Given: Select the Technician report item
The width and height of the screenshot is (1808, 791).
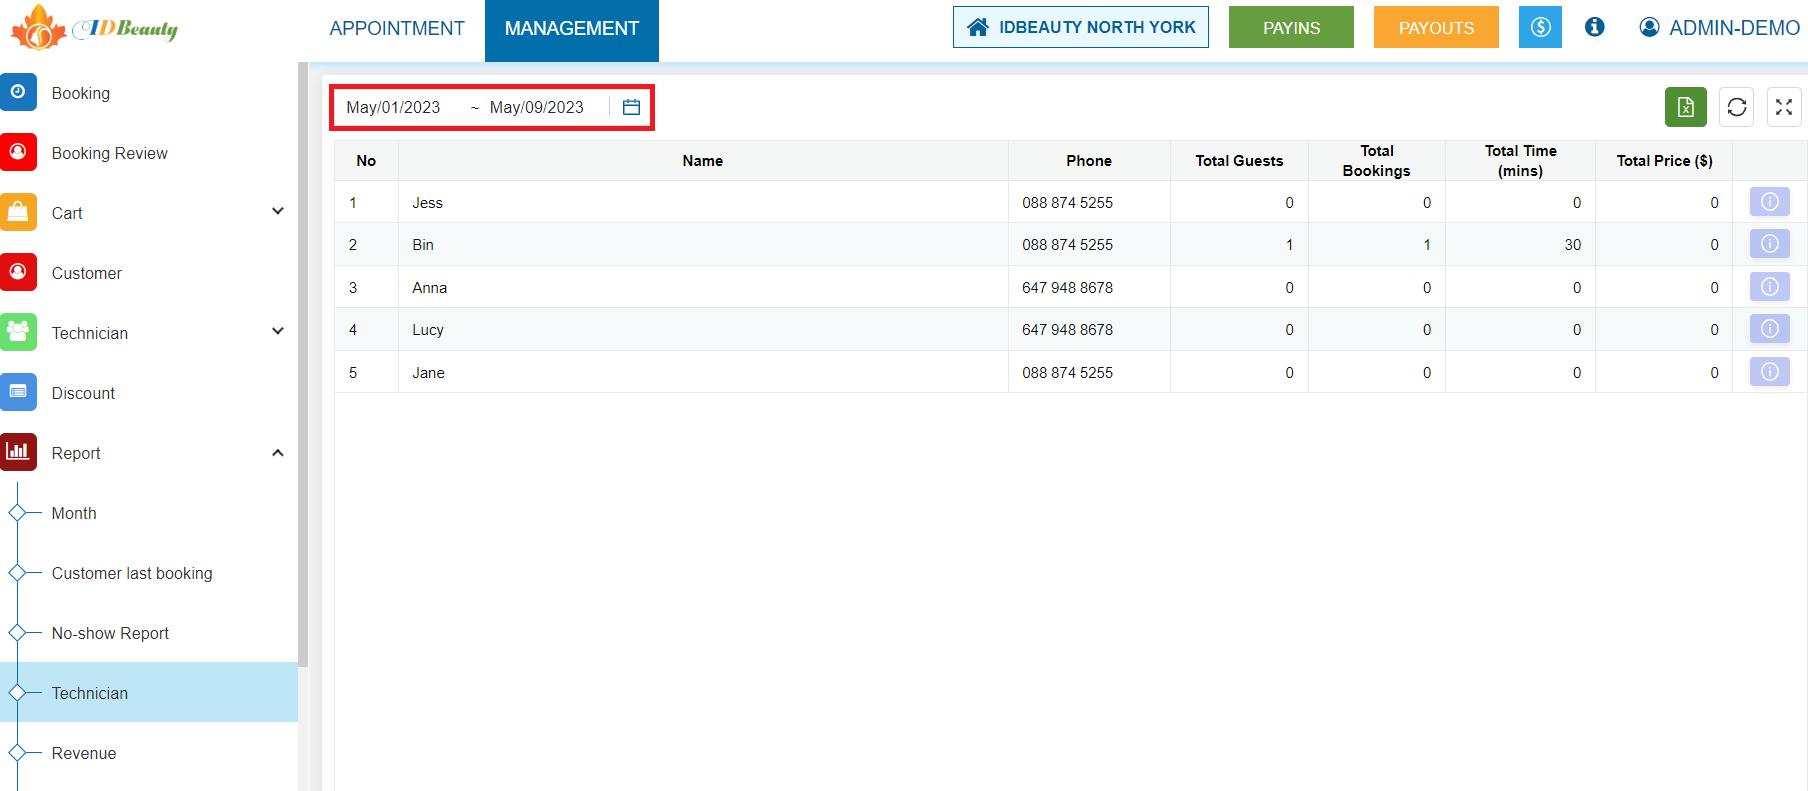Looking at the screenshot, I should pos(149,692).
